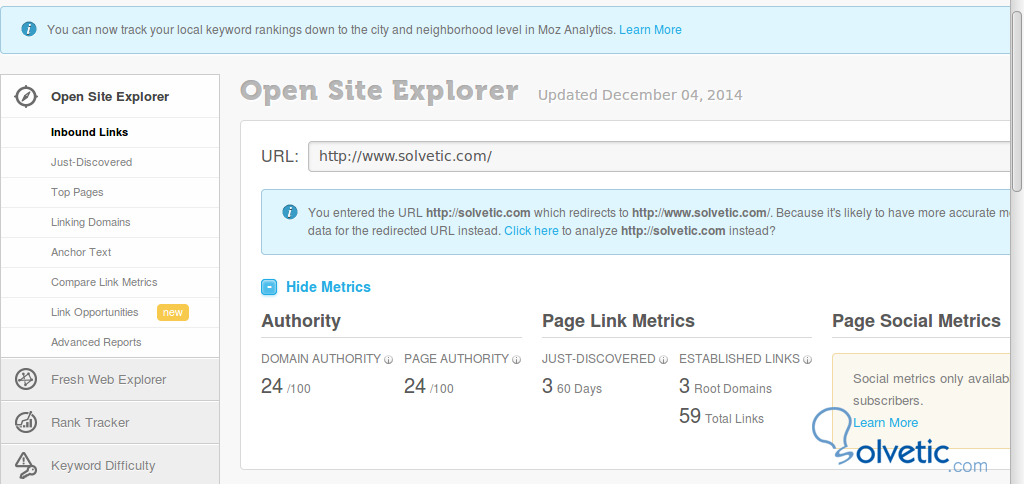This screenshot has height=484, width=1024.
Task: Select Compare Link Metrics
Action: click(104, 282)
